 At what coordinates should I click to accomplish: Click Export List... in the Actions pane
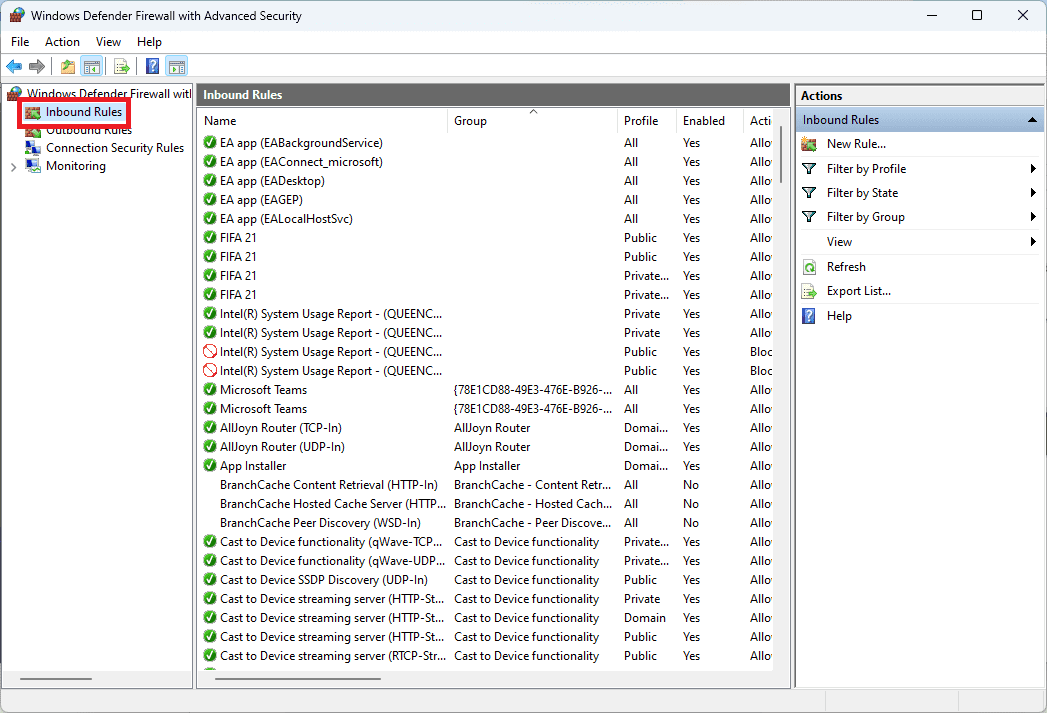(x=858, y=291)
